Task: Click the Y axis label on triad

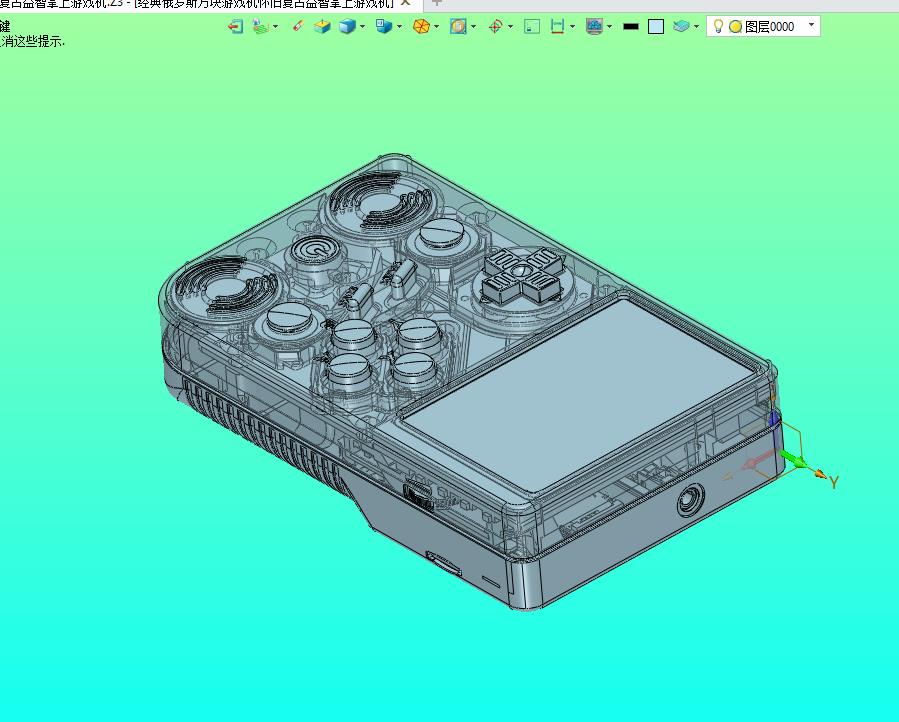Action: [834, 482]
